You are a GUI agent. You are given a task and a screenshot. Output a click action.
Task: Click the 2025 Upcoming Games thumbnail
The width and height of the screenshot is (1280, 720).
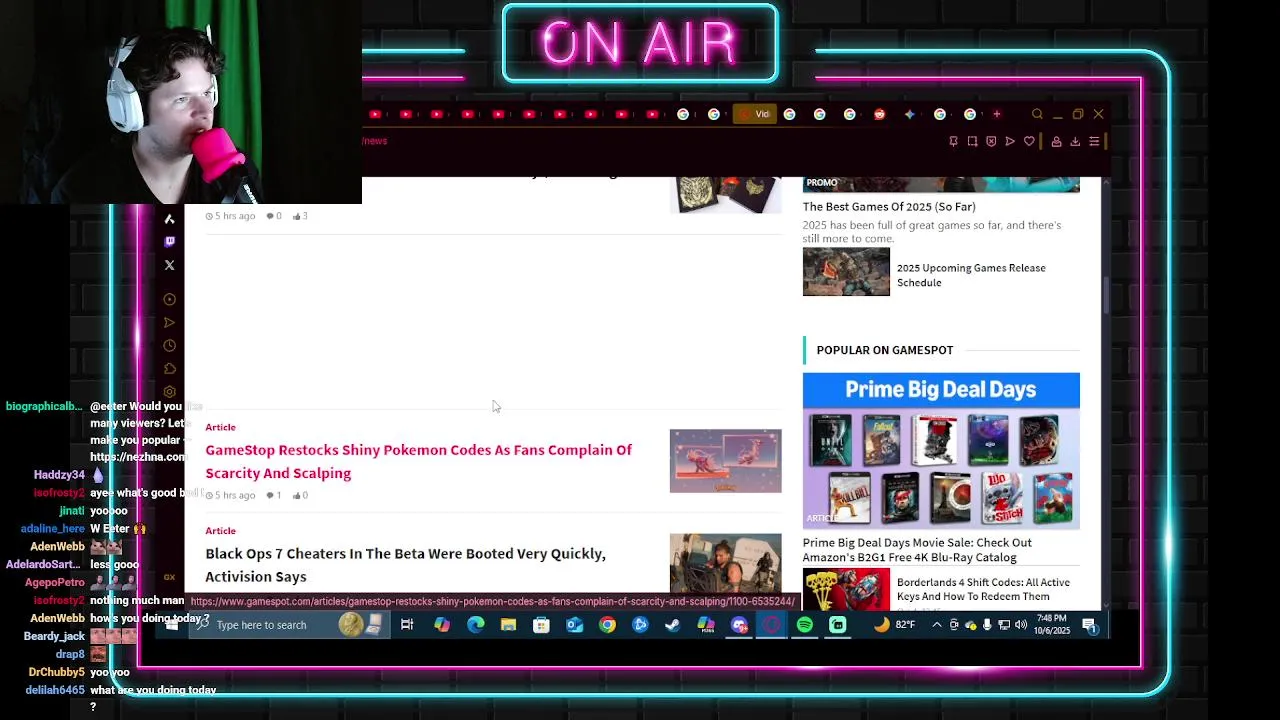coord(846,272)
